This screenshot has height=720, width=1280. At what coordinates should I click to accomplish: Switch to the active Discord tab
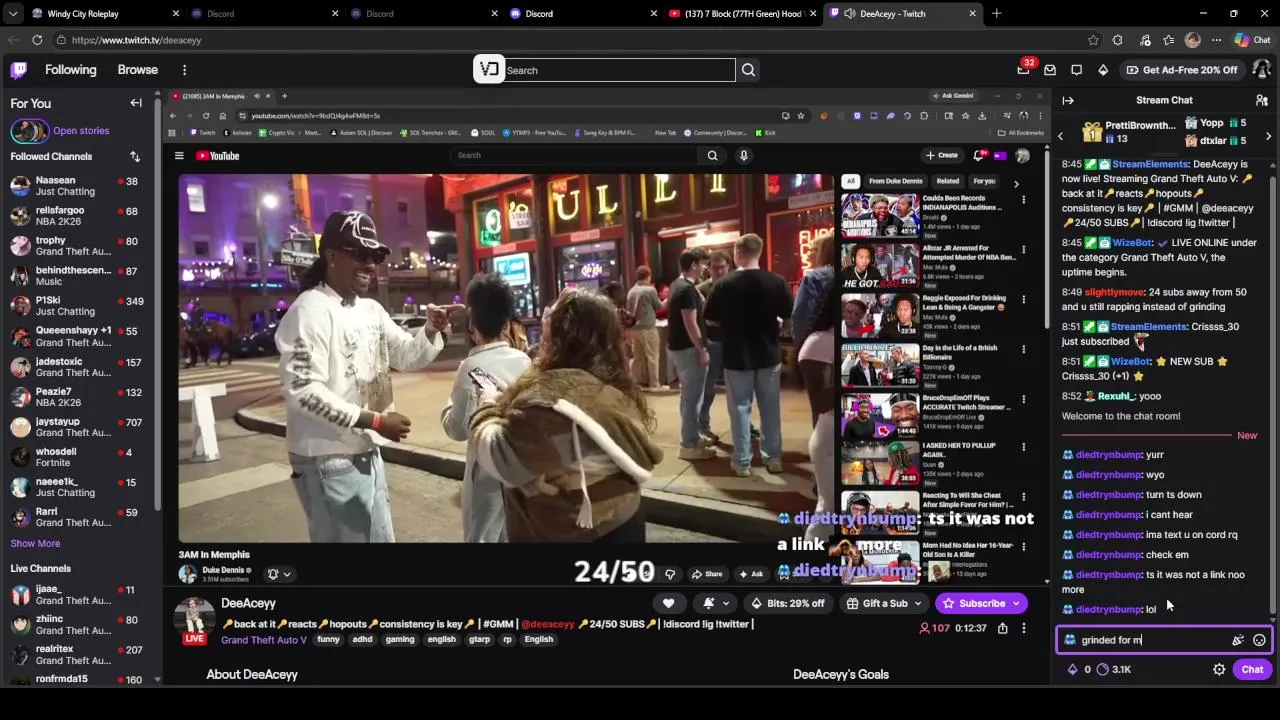pos(574,14)
